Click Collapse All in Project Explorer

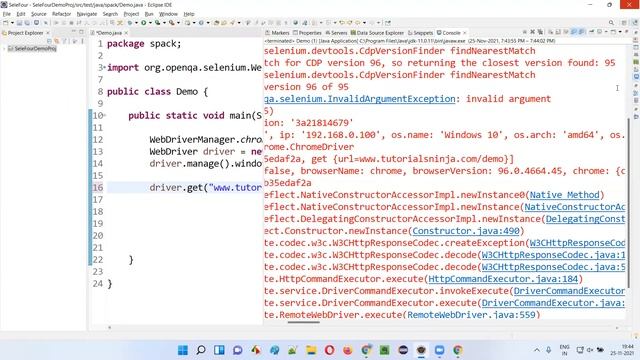tap(49, 41)
